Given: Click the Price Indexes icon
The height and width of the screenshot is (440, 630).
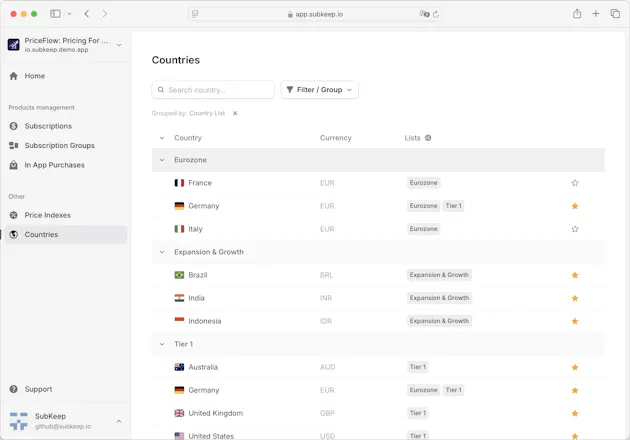Looking at the screenshot, I should click(x=13, y=215).
